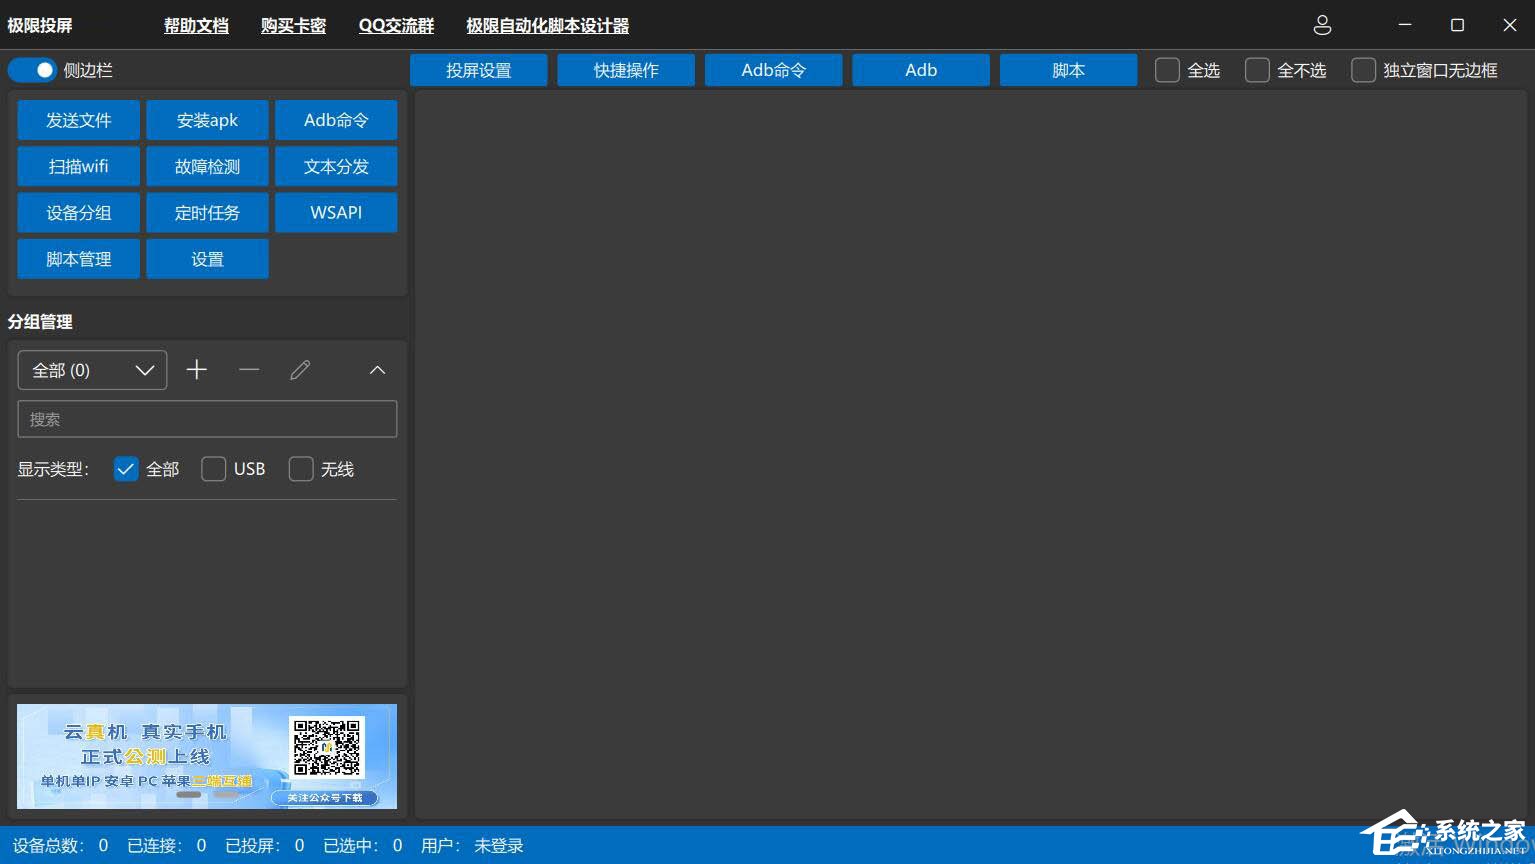The height and width of the screenshot is (864, 1535).
Task: Toggle the 侧边栏 sidebar switch
Action: (x=32, y=70)
